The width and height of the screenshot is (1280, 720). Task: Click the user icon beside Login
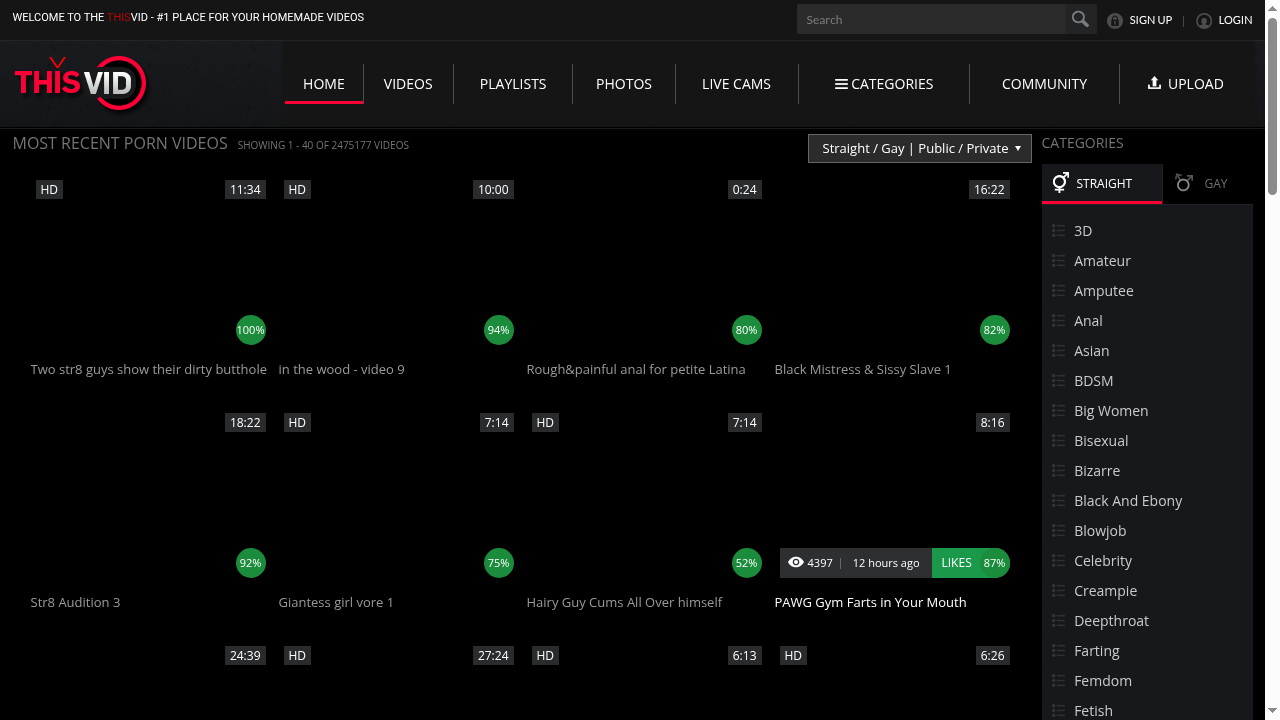click(x=1204, y=20)
